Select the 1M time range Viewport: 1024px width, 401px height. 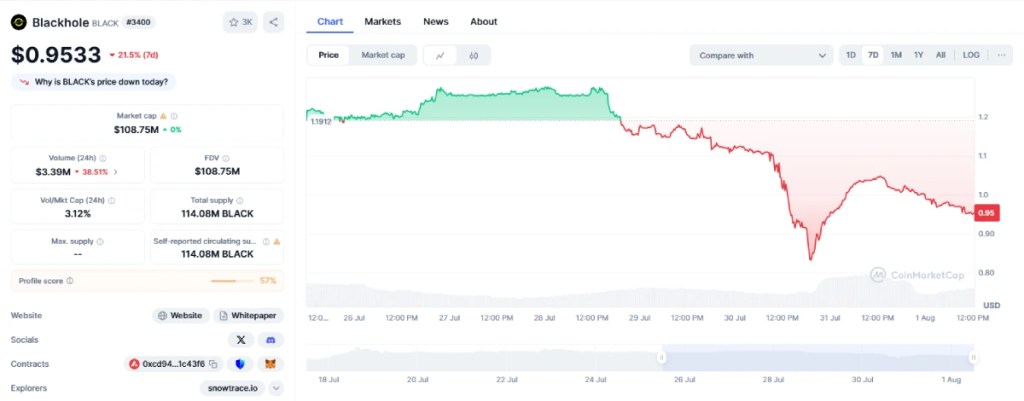[x=896, y=56]
